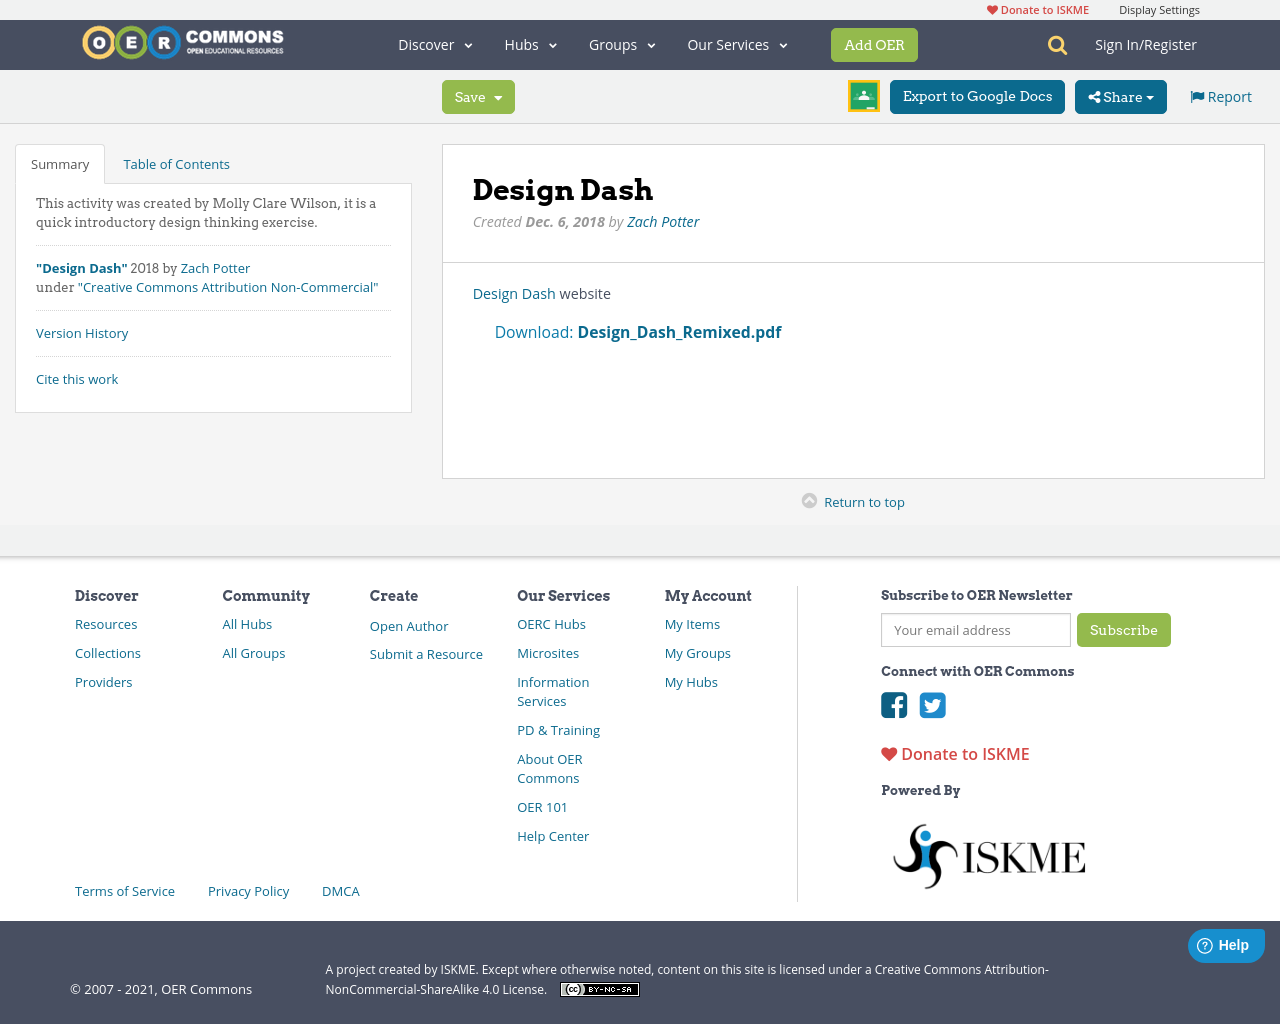Switch to the Table of Contents tab
The width and height of the screenshot is (1280, 1024).
(176, 164)
